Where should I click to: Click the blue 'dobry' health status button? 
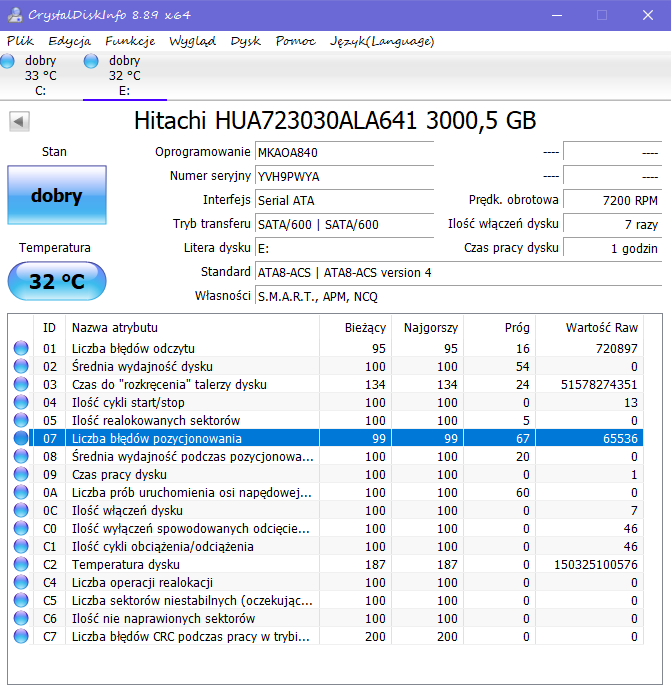pos(57,195)
